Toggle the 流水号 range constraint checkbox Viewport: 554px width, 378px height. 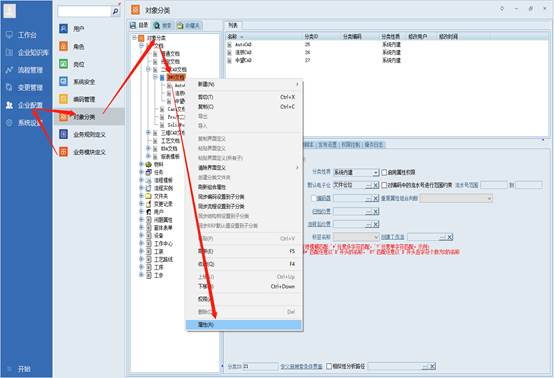[x=384, y=185]
